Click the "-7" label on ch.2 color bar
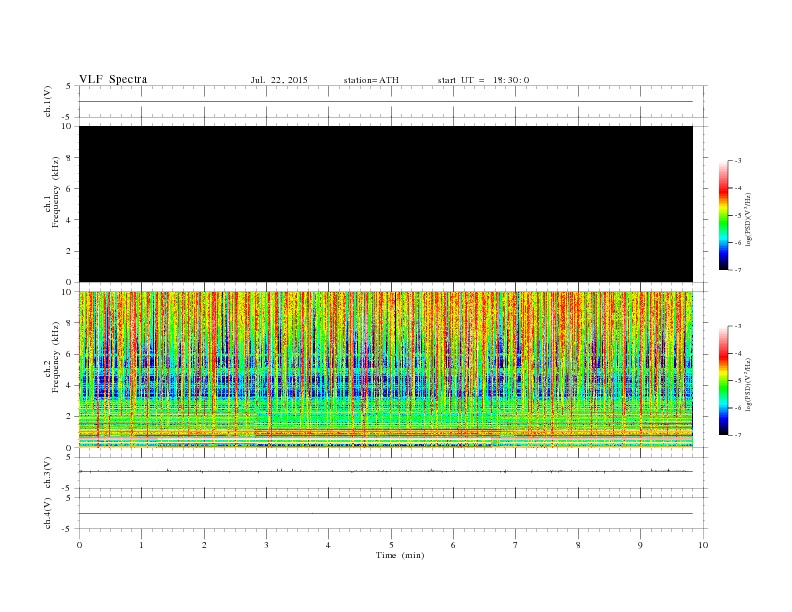 pyautogui.click(x=738, y=435)
